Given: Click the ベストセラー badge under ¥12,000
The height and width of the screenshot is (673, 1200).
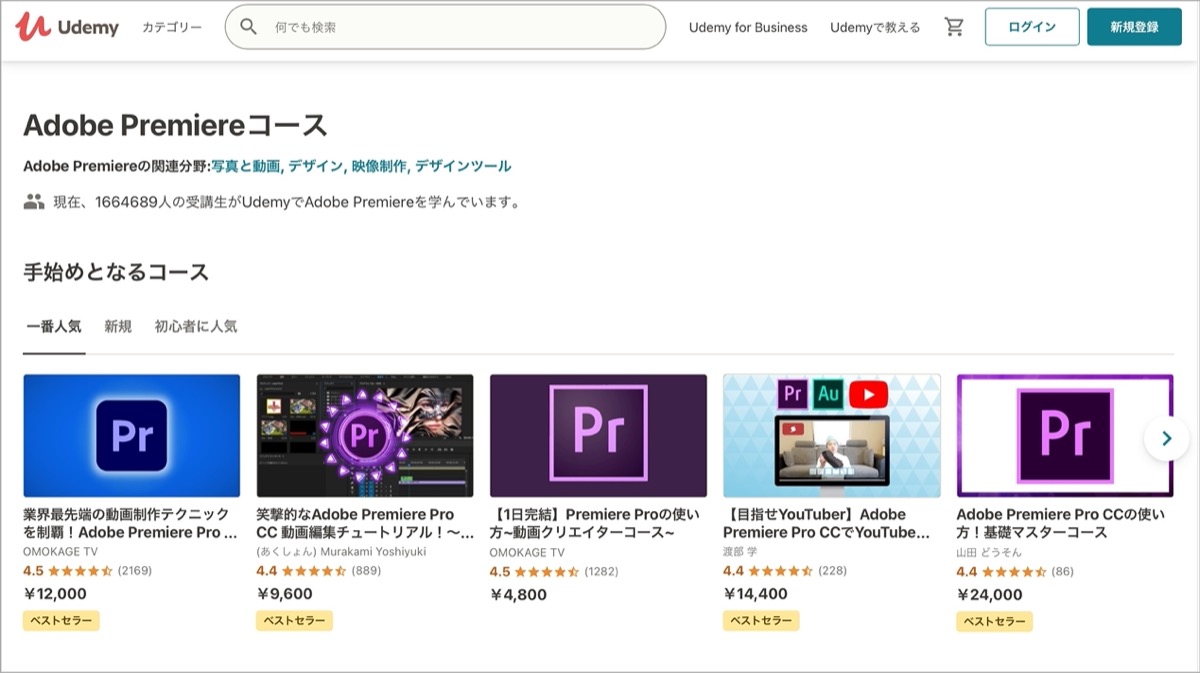Looking at the screenshot, I should point(61,621).
